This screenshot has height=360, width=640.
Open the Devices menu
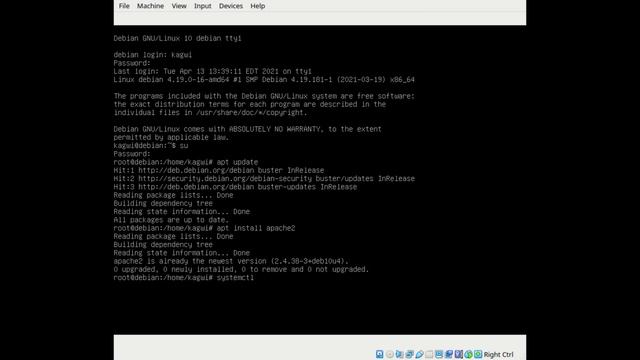(x=231, y=6)
